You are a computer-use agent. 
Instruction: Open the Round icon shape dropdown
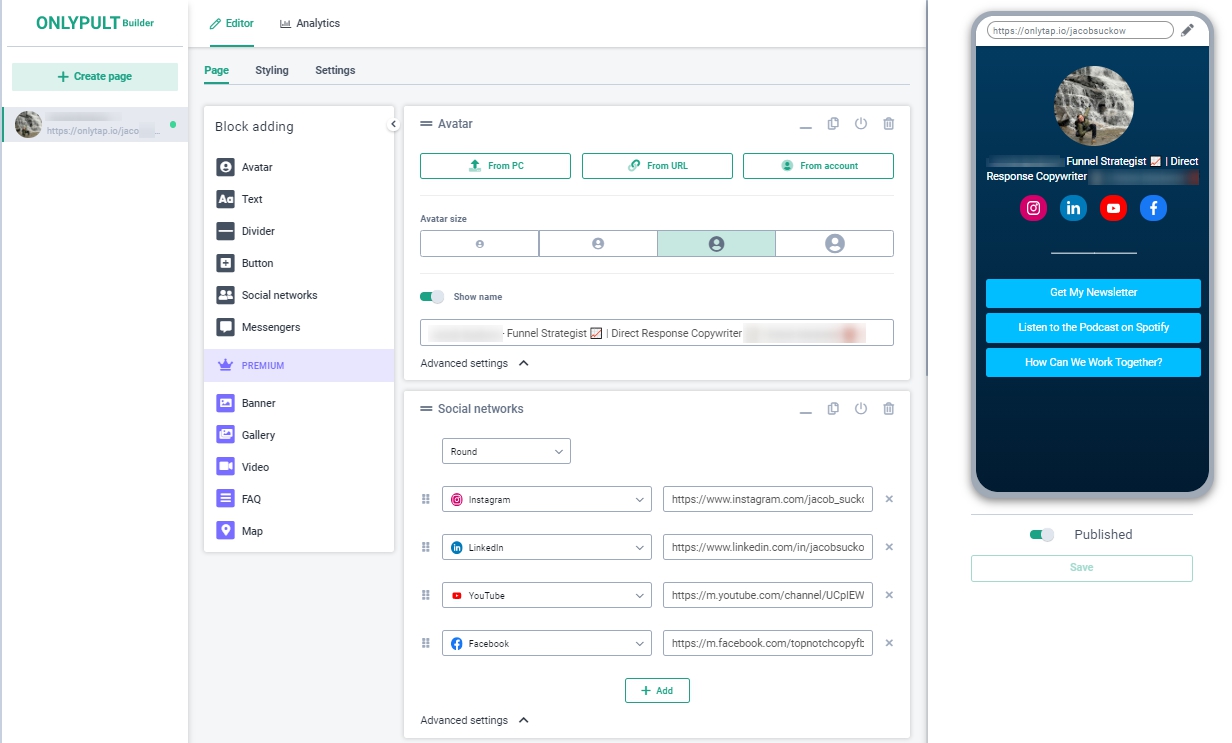pyautogui.click(x=506, y=452)
